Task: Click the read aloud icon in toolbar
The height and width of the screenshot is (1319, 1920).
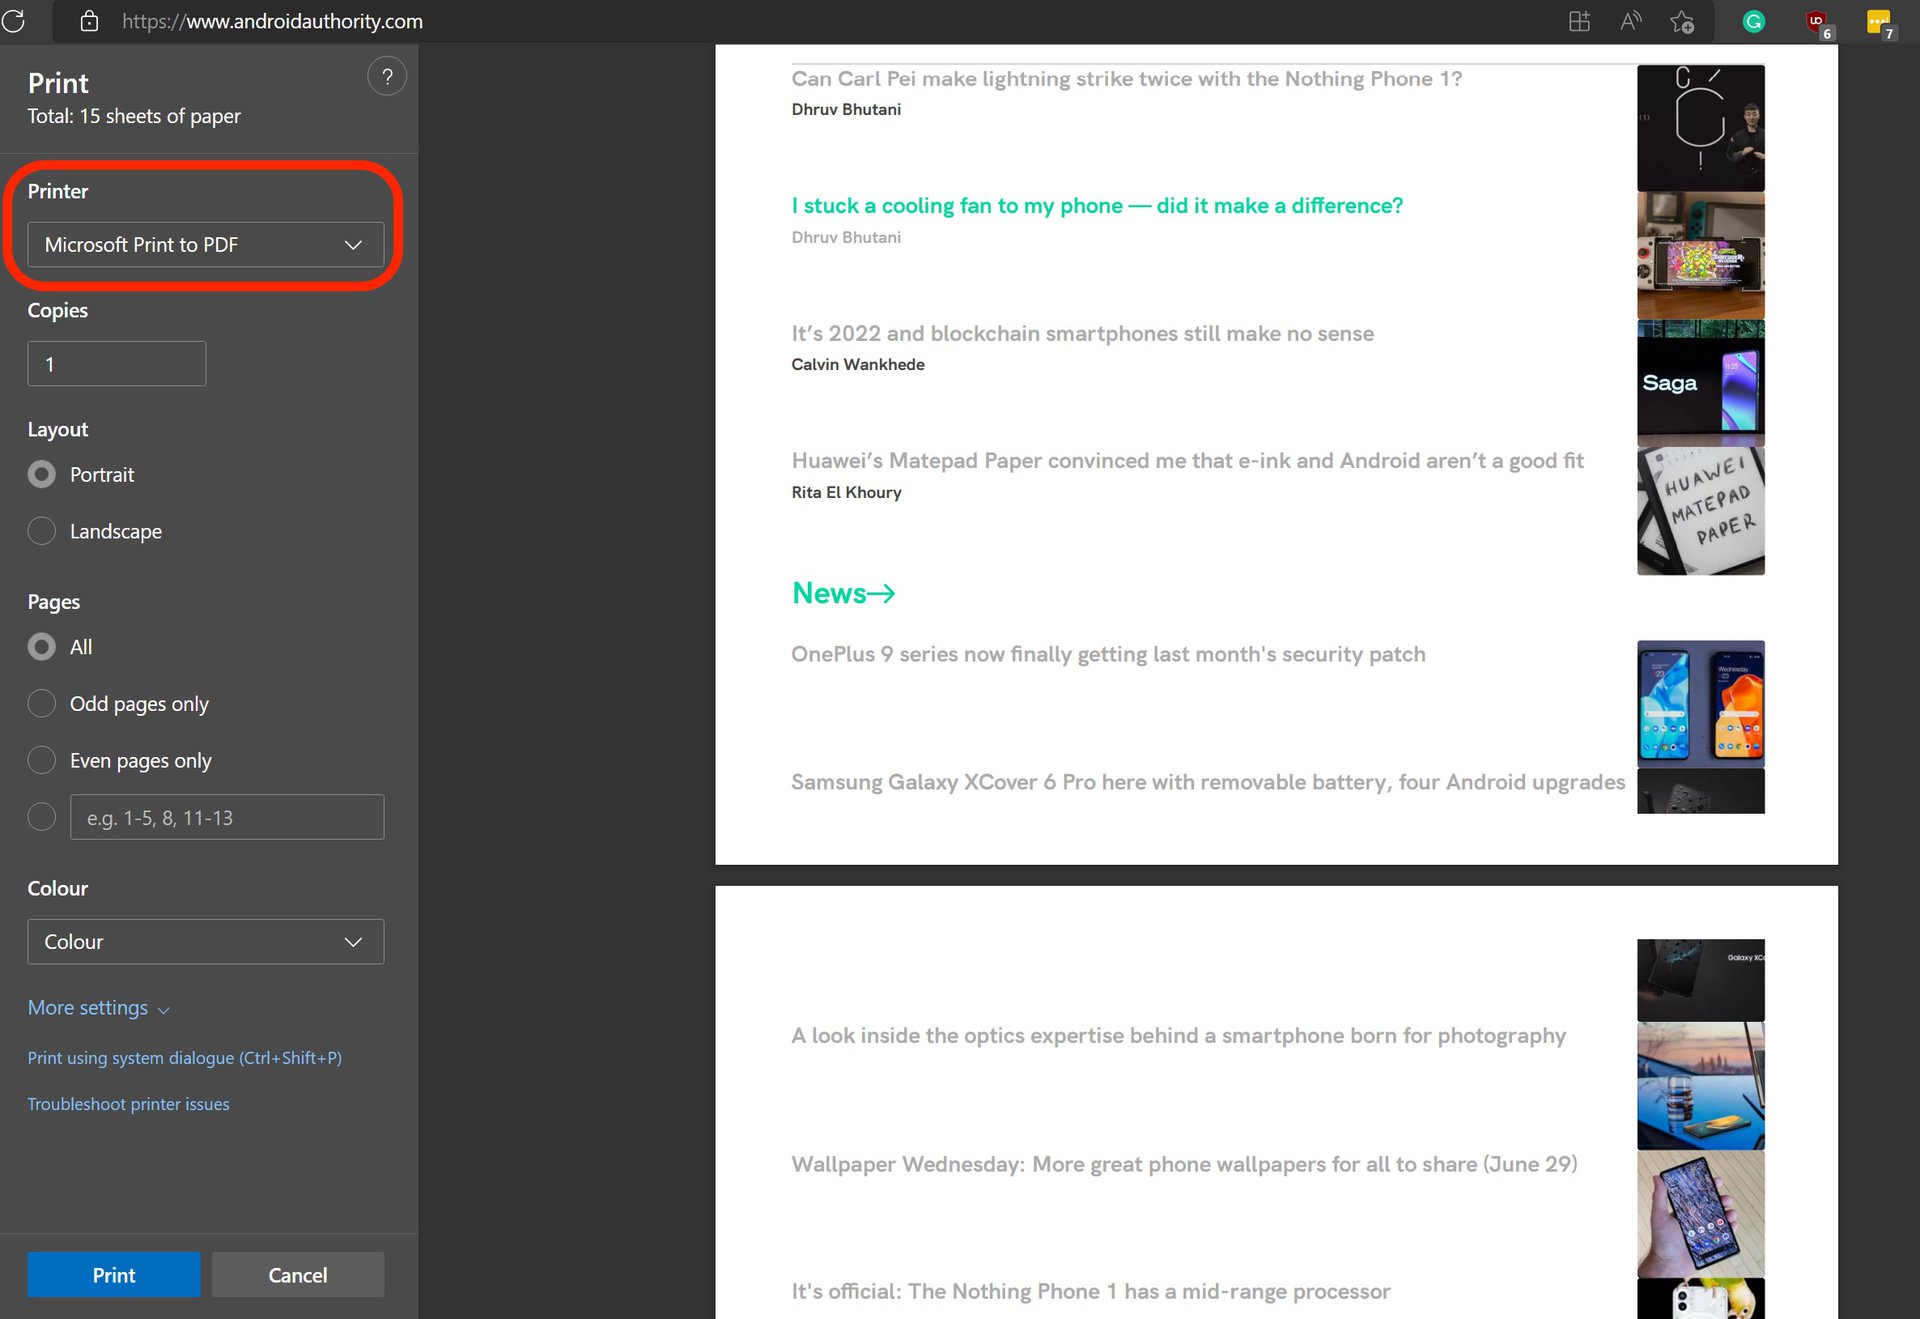Action: [x=1631, y=20]
